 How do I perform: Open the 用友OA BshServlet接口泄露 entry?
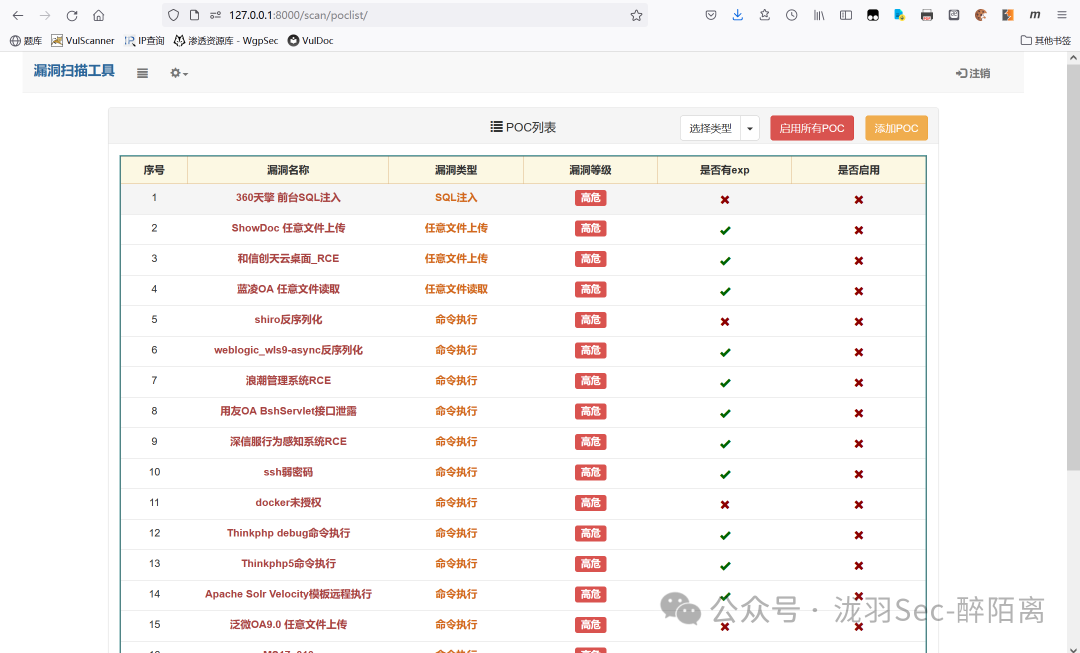(288, 411)
